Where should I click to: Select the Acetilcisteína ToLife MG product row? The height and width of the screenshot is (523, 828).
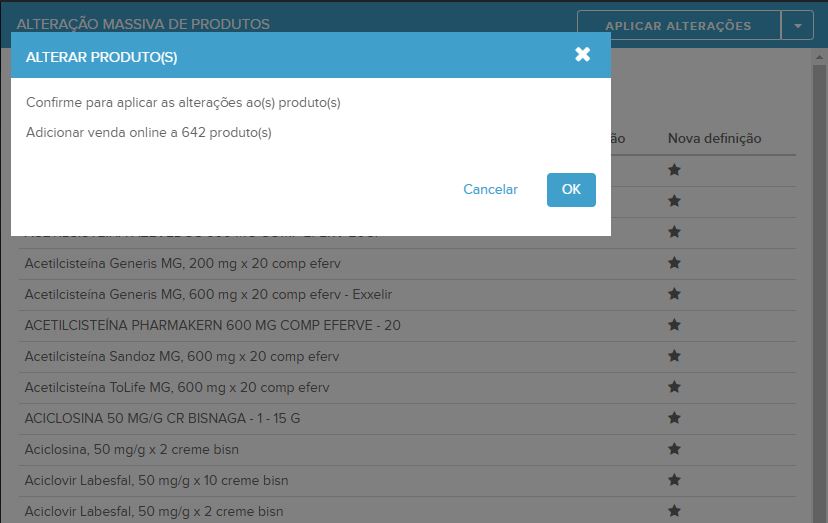(176, 388)
